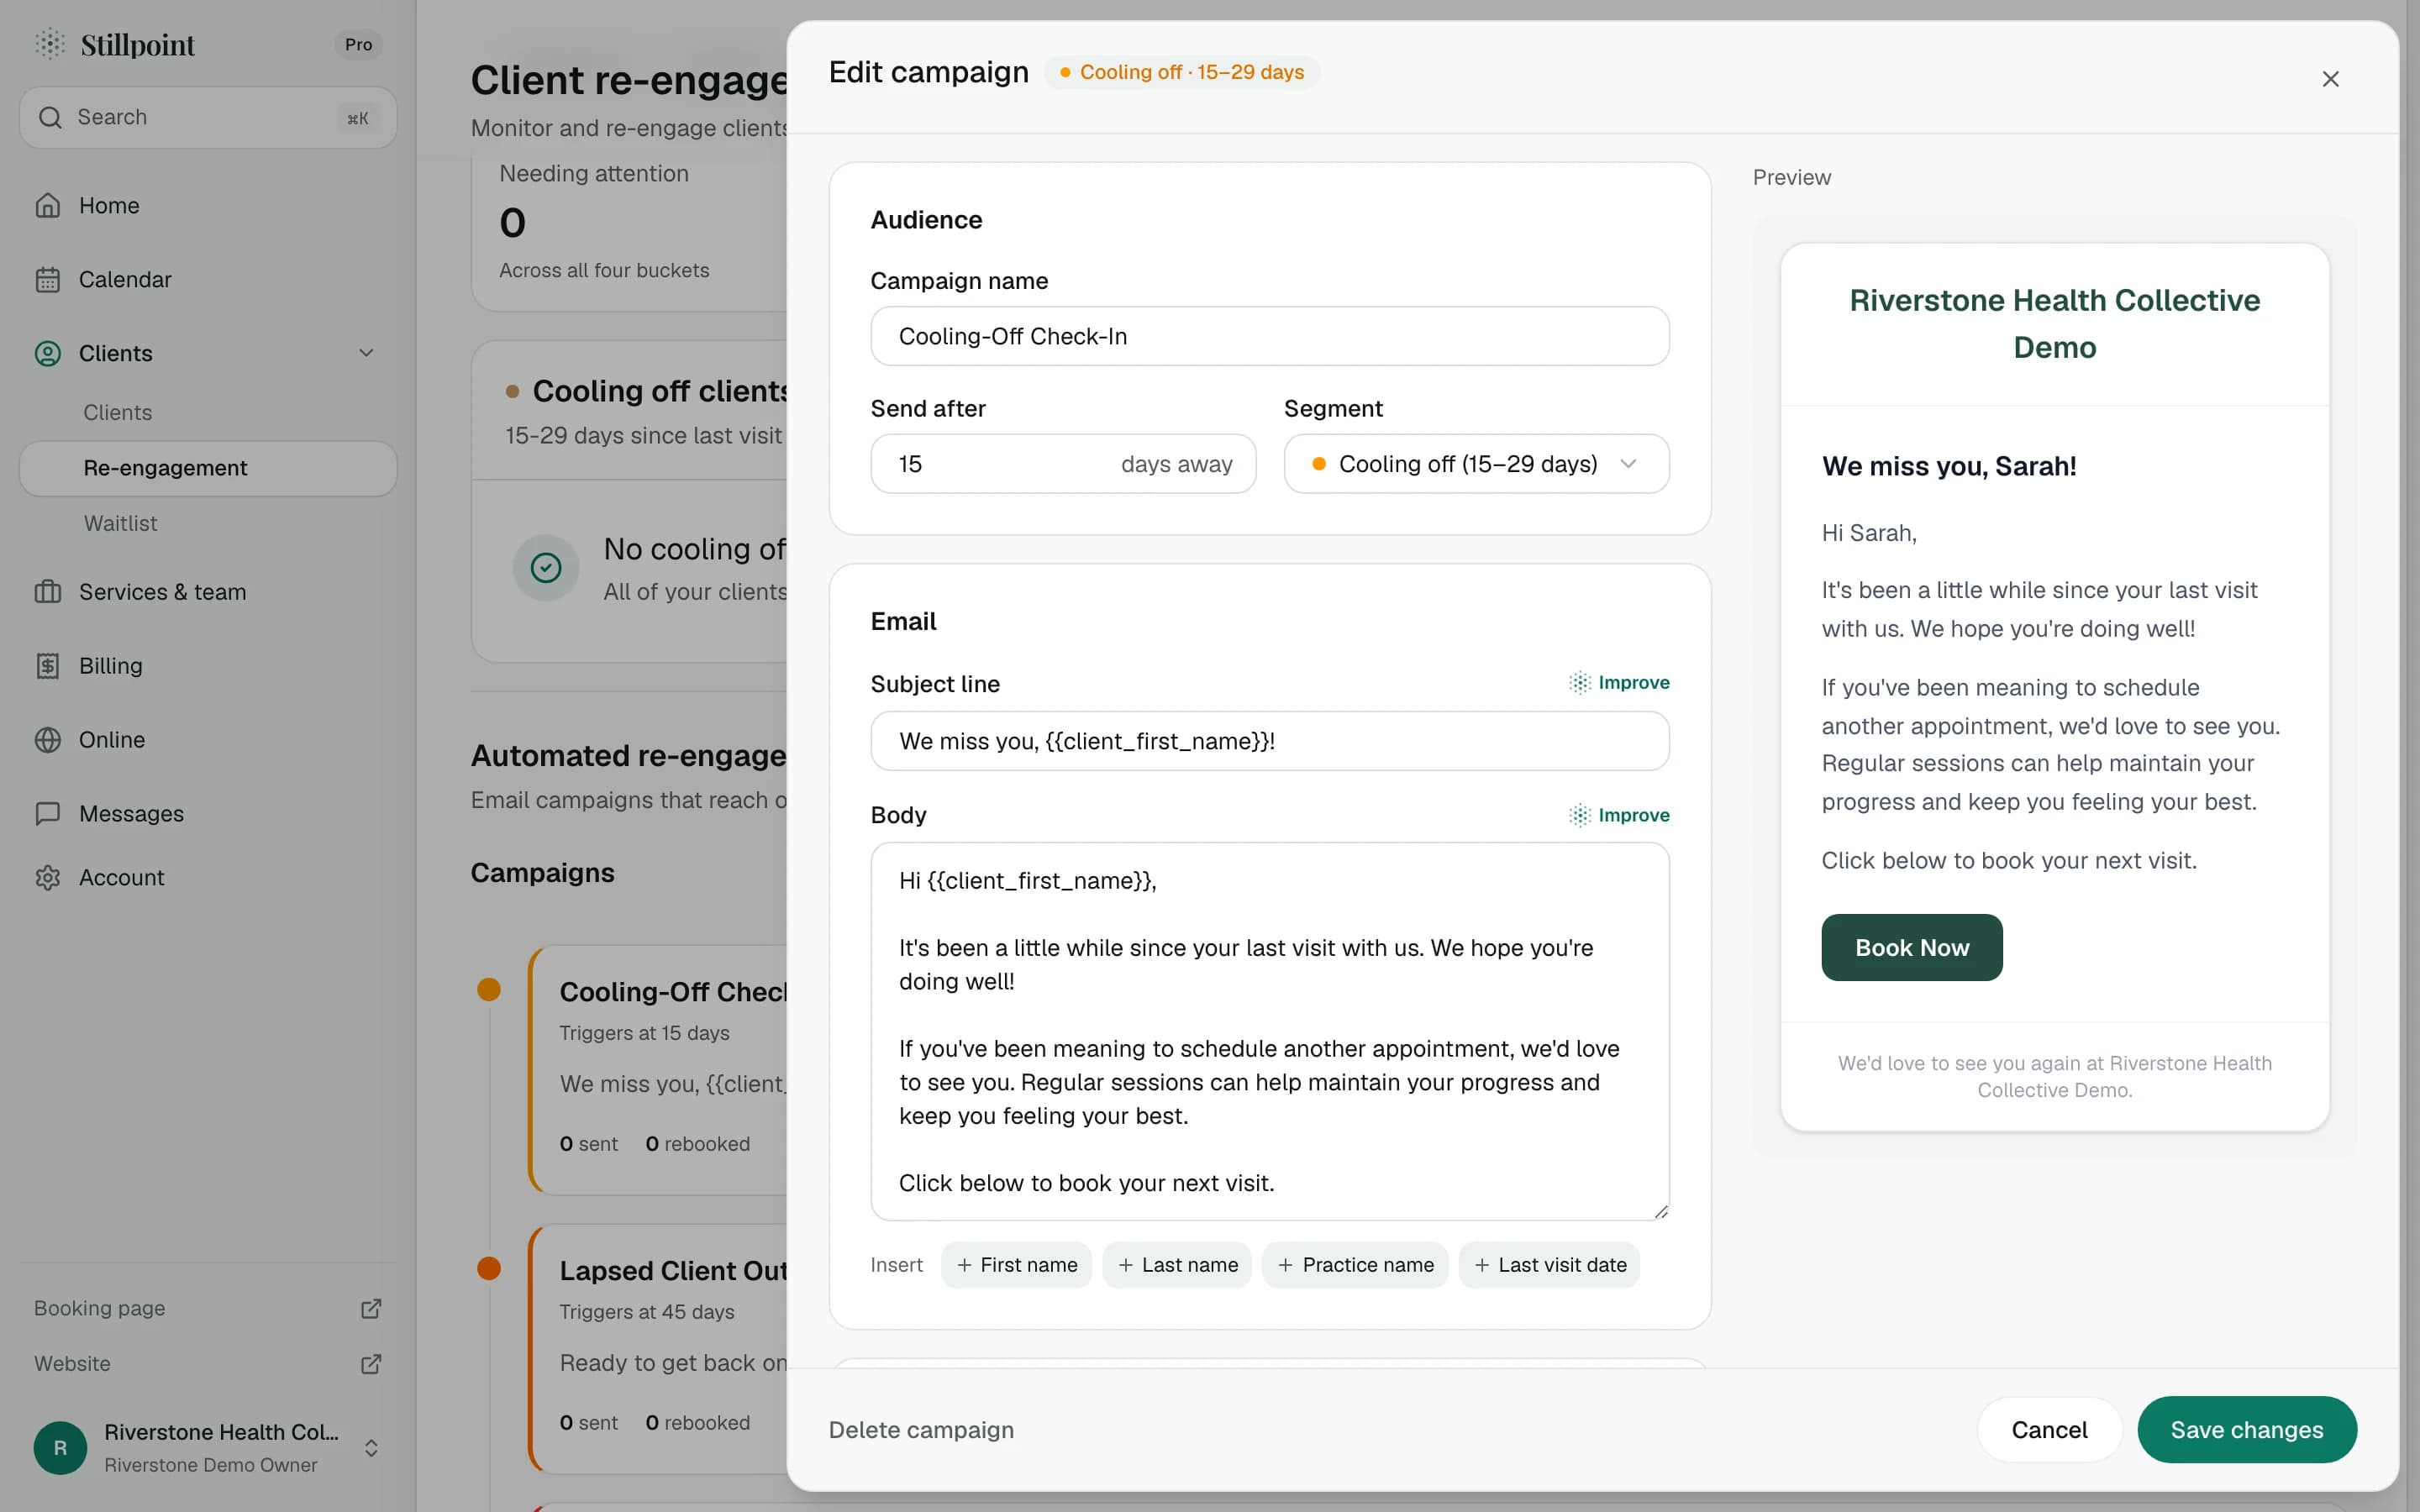Click the Website link text
This screenshot has width=2420, height=1512.
[72, 1364]
